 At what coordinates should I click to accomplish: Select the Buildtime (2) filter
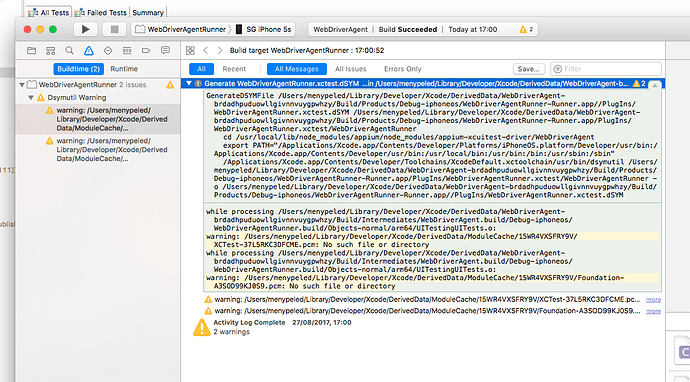[79, 69]
